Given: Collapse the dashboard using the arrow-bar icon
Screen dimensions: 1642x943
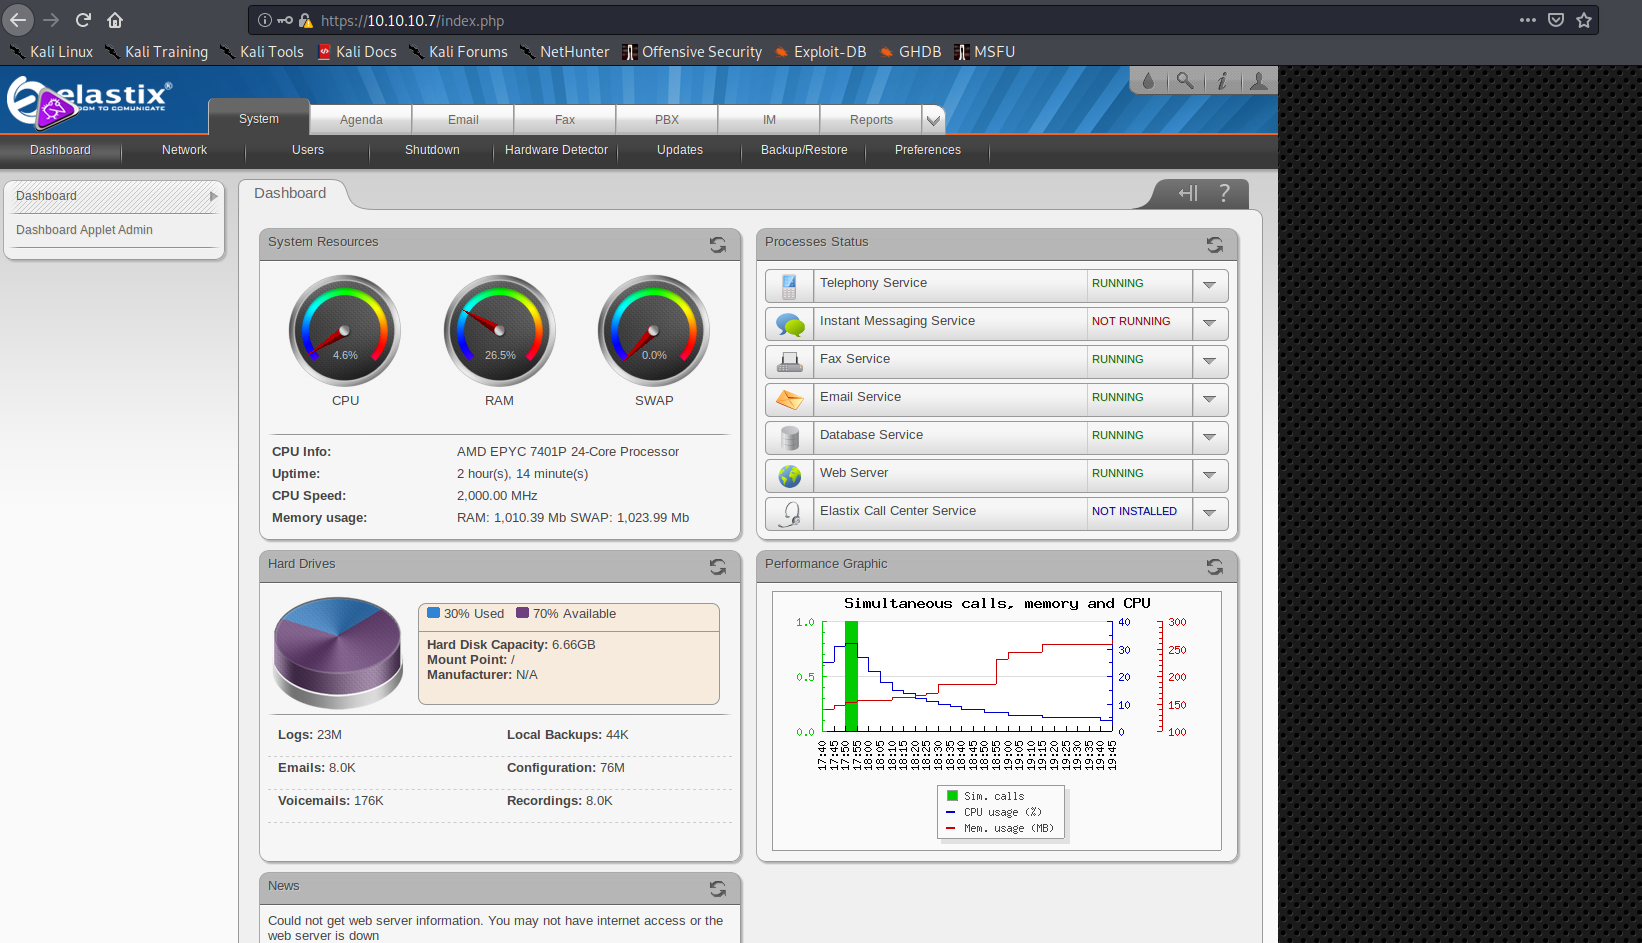Looking at the screenshot, I should [1186, 193].
